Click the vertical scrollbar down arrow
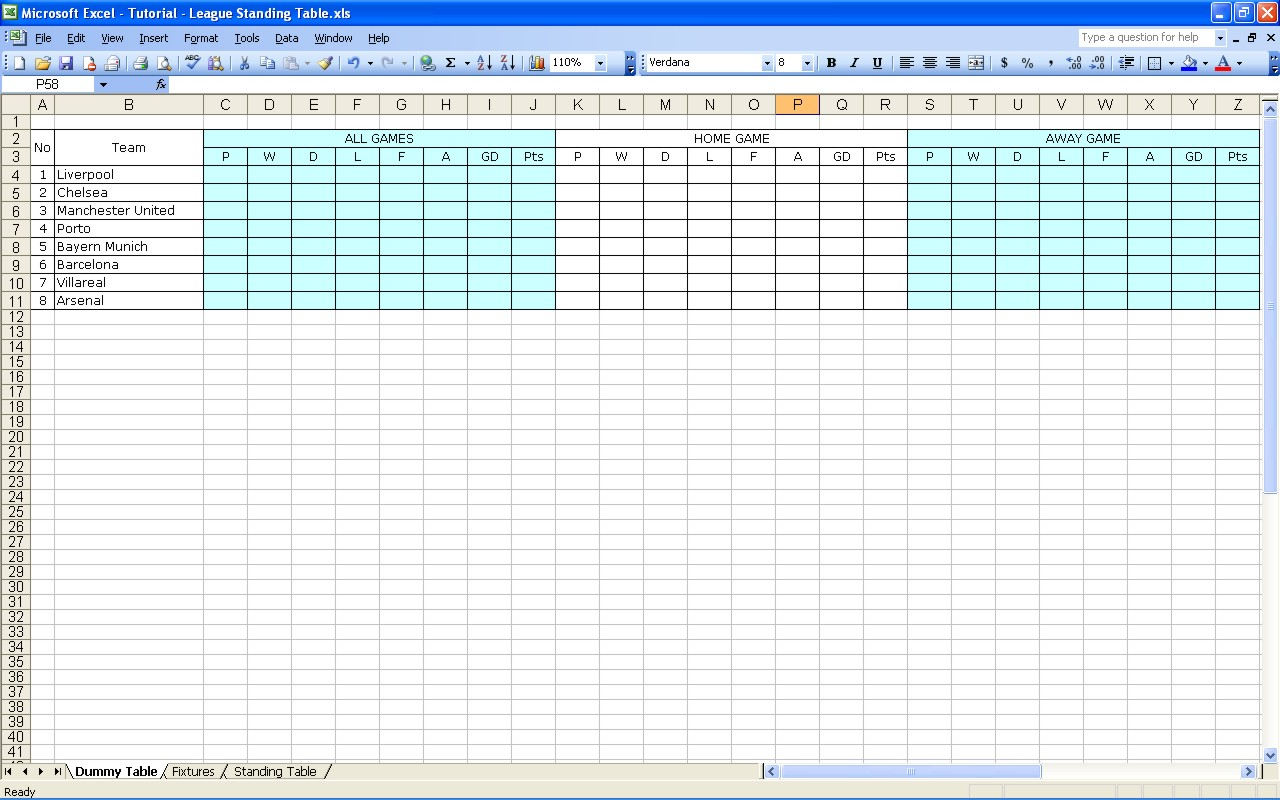 [x=1271, y=756]
